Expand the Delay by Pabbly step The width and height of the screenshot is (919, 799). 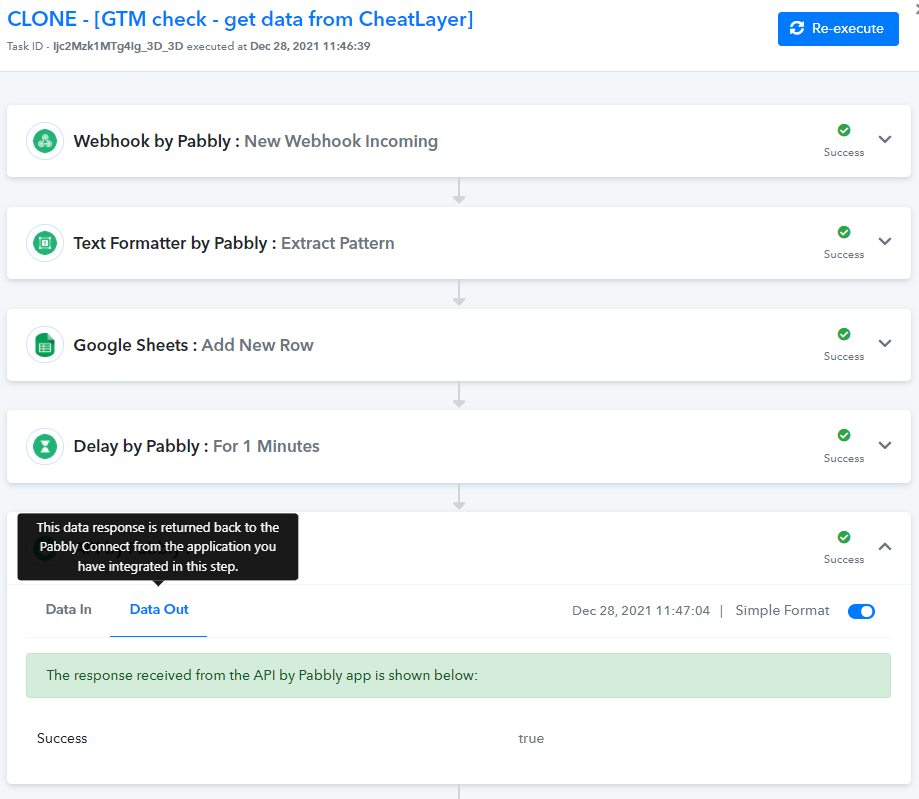click(885, 445)
